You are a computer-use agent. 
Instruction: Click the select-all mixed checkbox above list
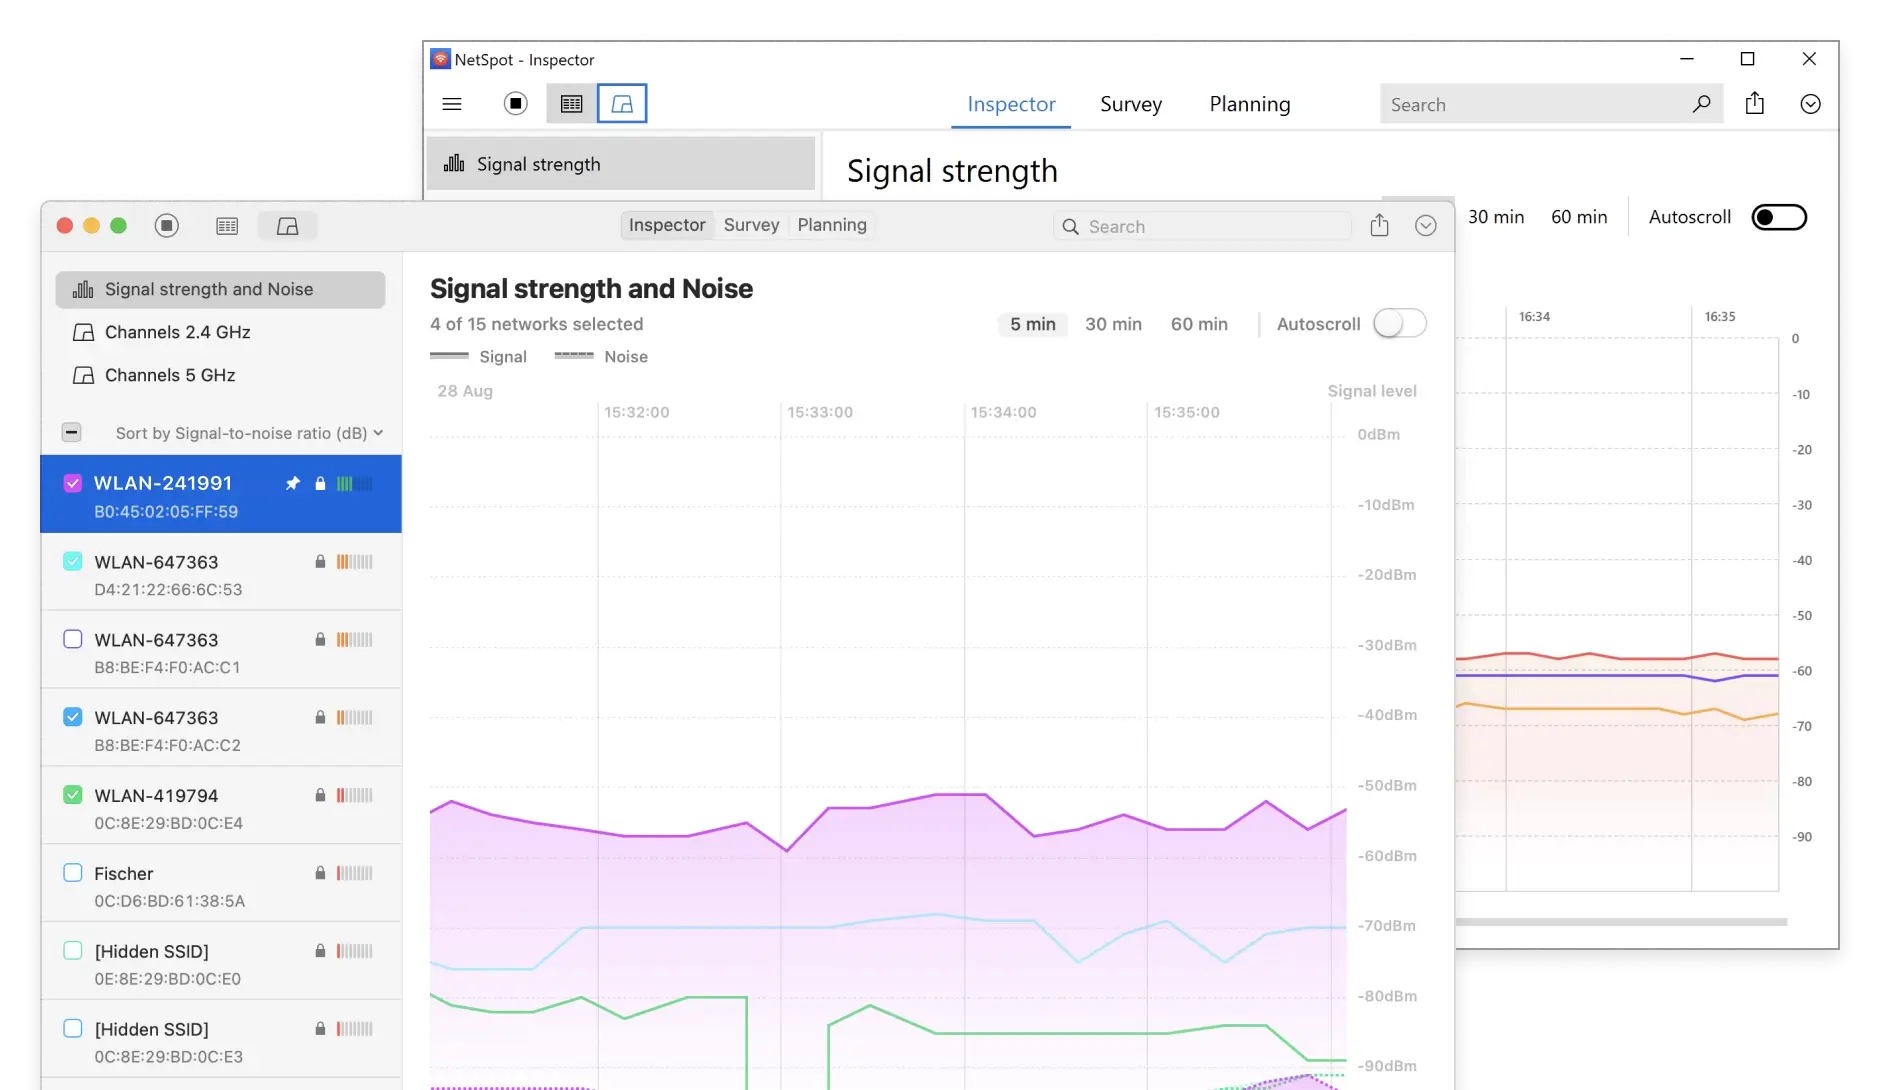click(x=71, y=432)
